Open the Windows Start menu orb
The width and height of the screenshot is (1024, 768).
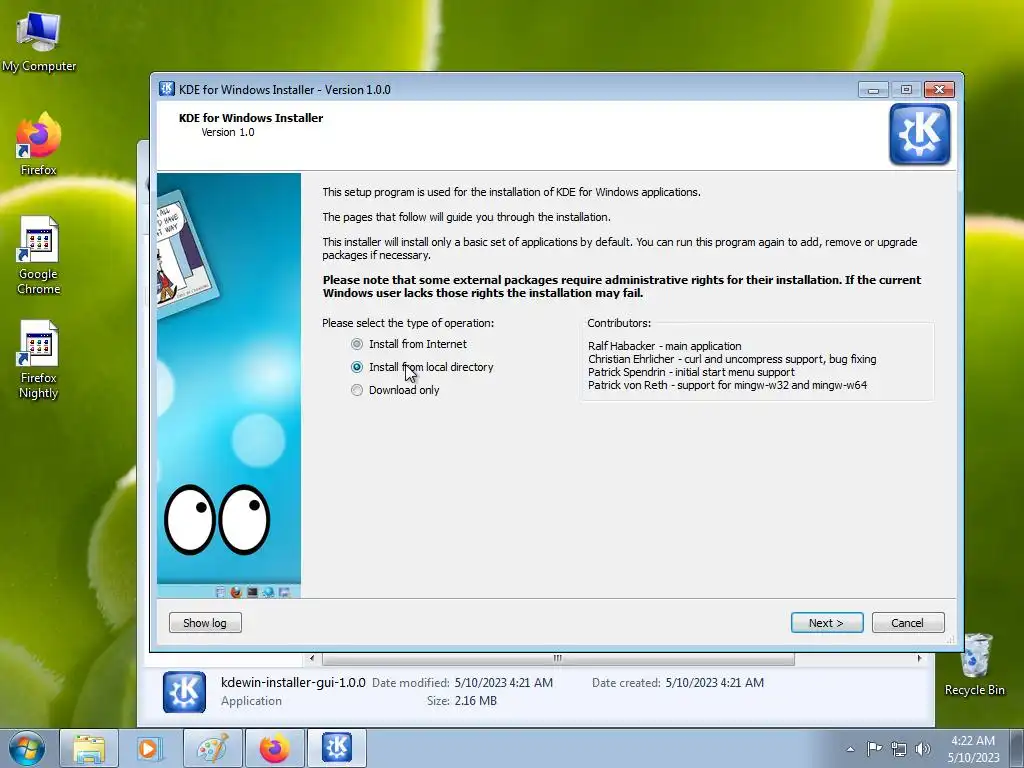[x=27, y=748]
